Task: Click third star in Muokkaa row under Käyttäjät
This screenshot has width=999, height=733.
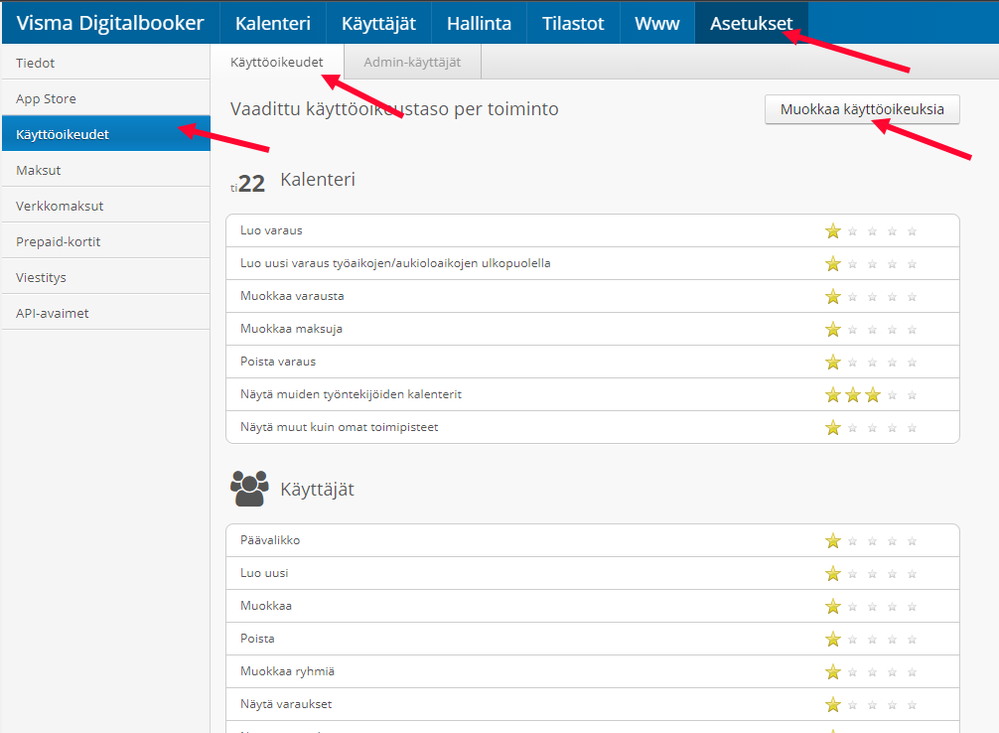Action: (872, 607)
